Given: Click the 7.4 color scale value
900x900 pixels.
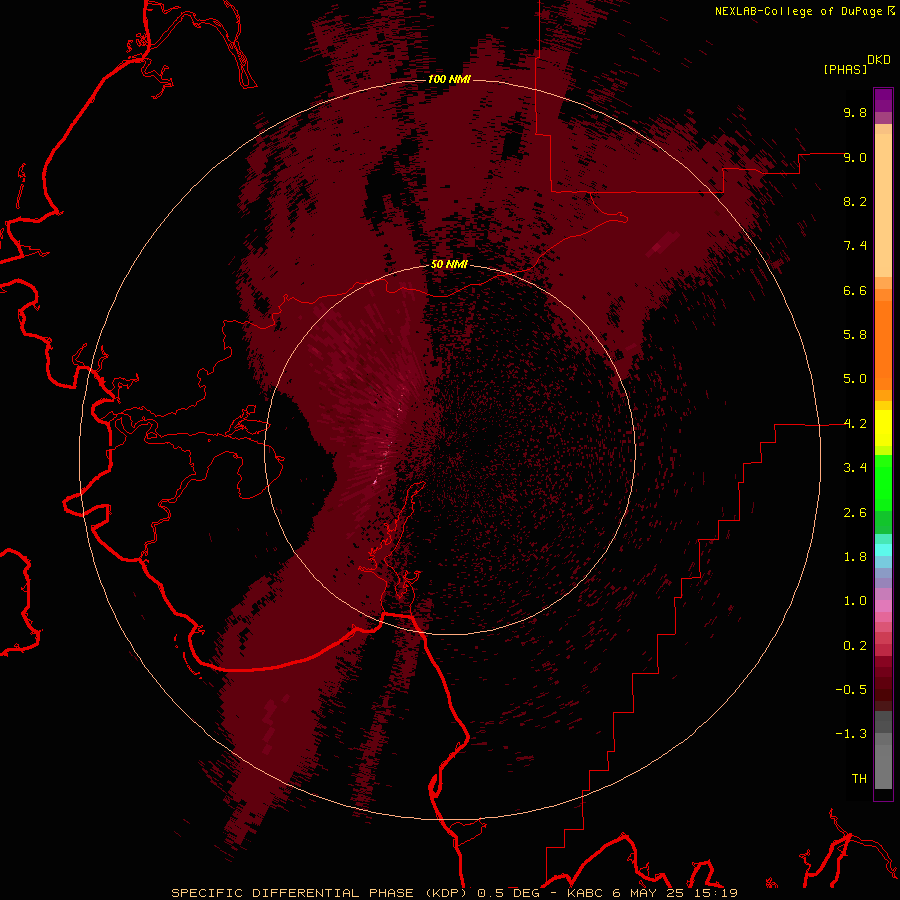Looking at the screenshot, I should (x=855, y=246).
